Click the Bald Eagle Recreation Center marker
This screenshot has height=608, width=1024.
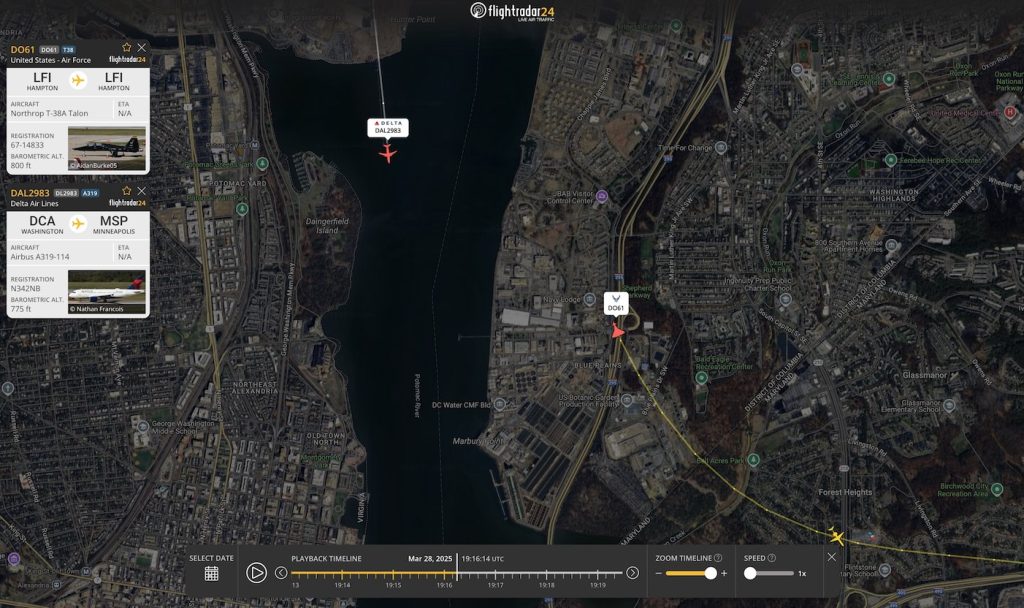coord(701,377)
